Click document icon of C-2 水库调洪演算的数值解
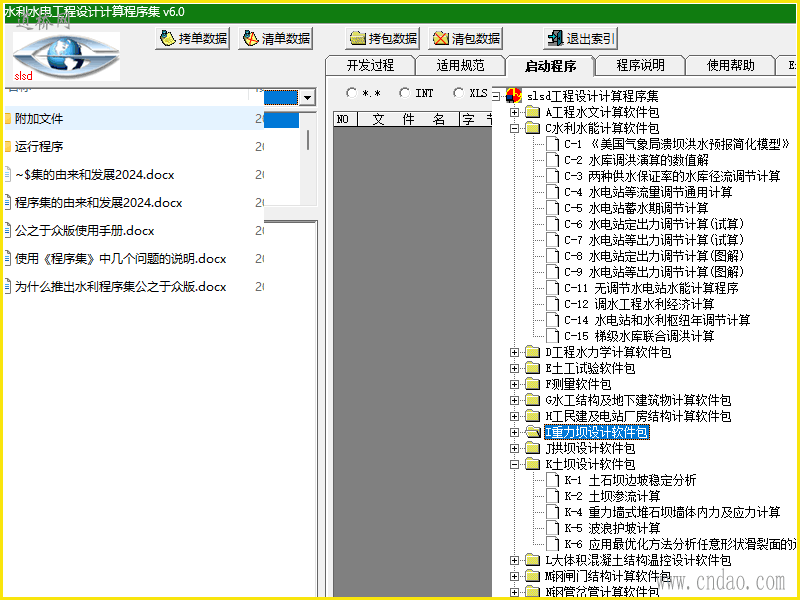This screenshot has height=600, width=800. pos(552,160)
